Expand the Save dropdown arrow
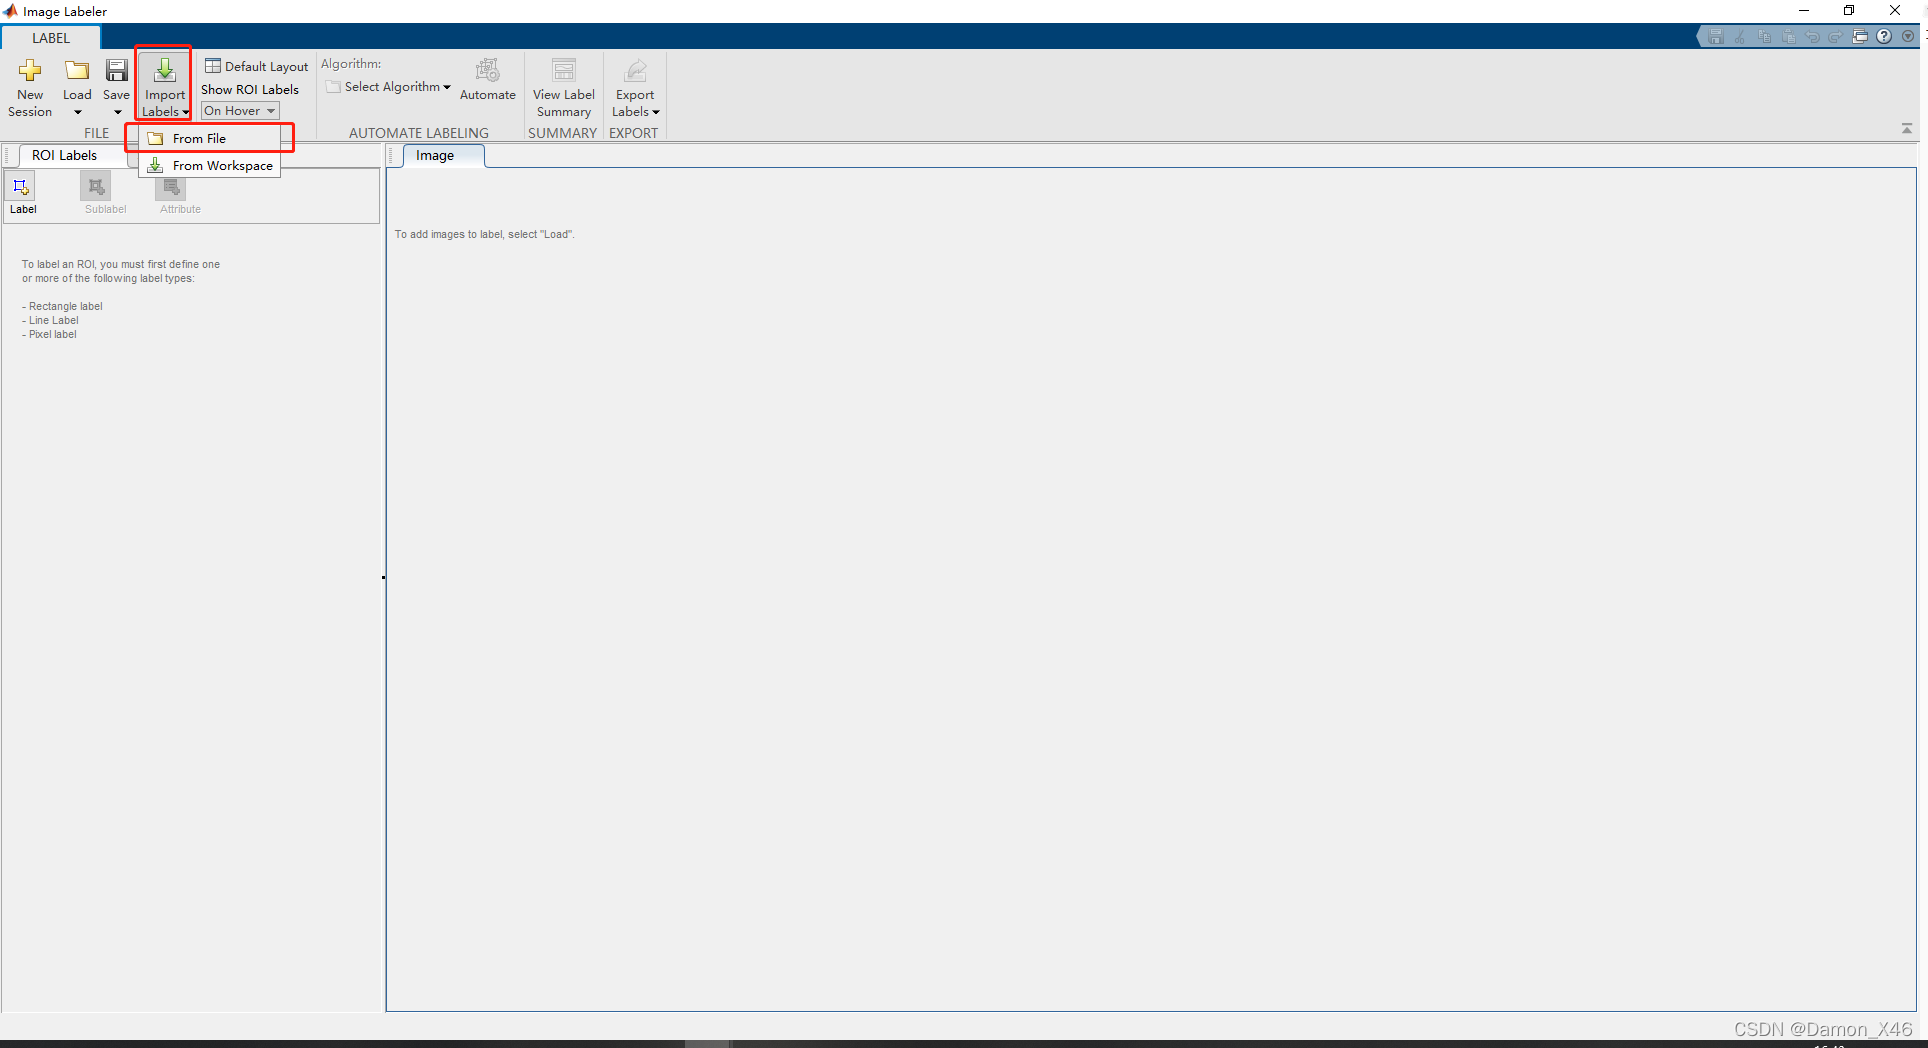Image resolution: width=1928 pixels, height=1048 pixels. coord(117,112)
